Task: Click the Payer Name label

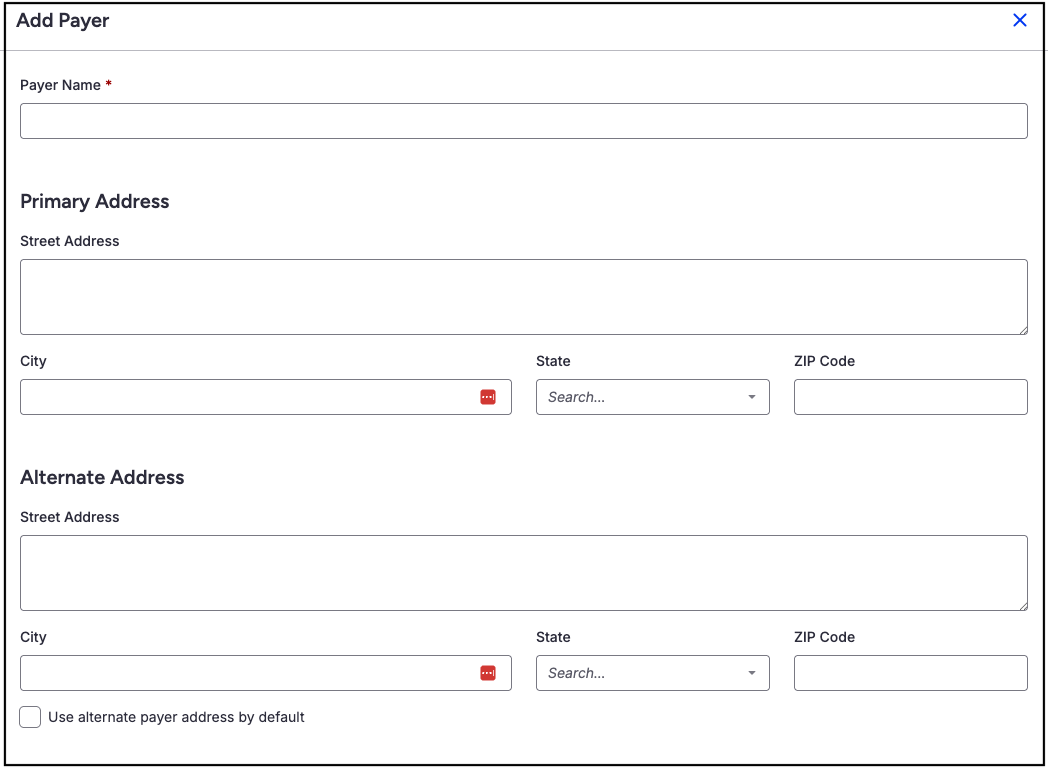Action: point(60,85)
